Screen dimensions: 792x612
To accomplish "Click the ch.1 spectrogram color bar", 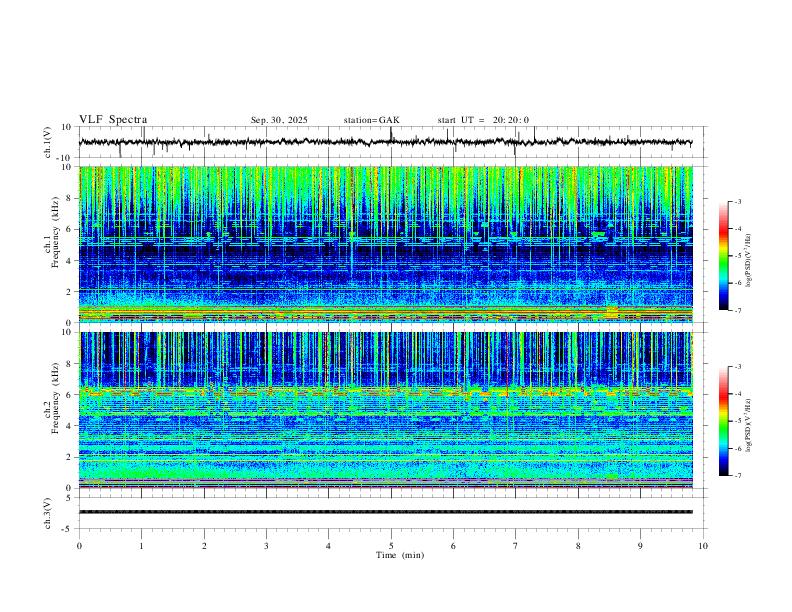I will point(724,256).
